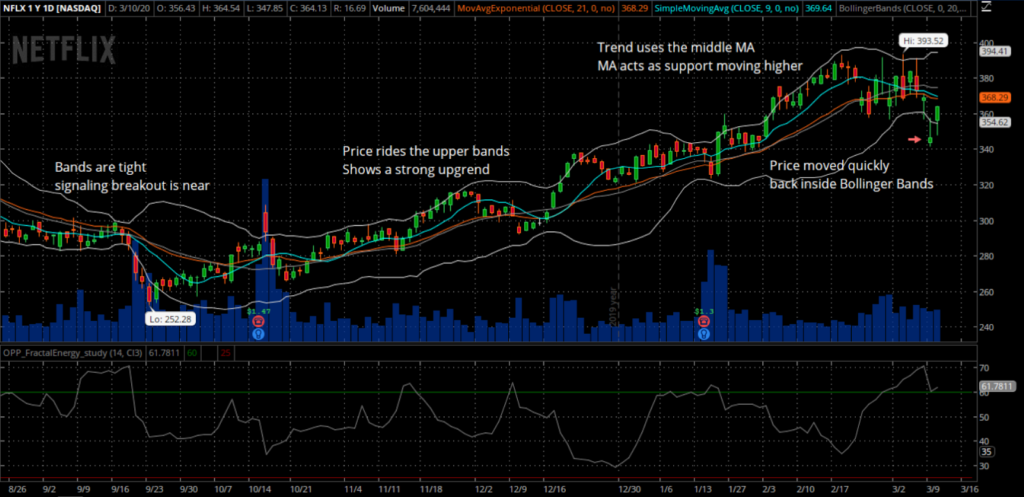Click the 9/16 date on time axis

pyautogui.click(x=118, y=489)
